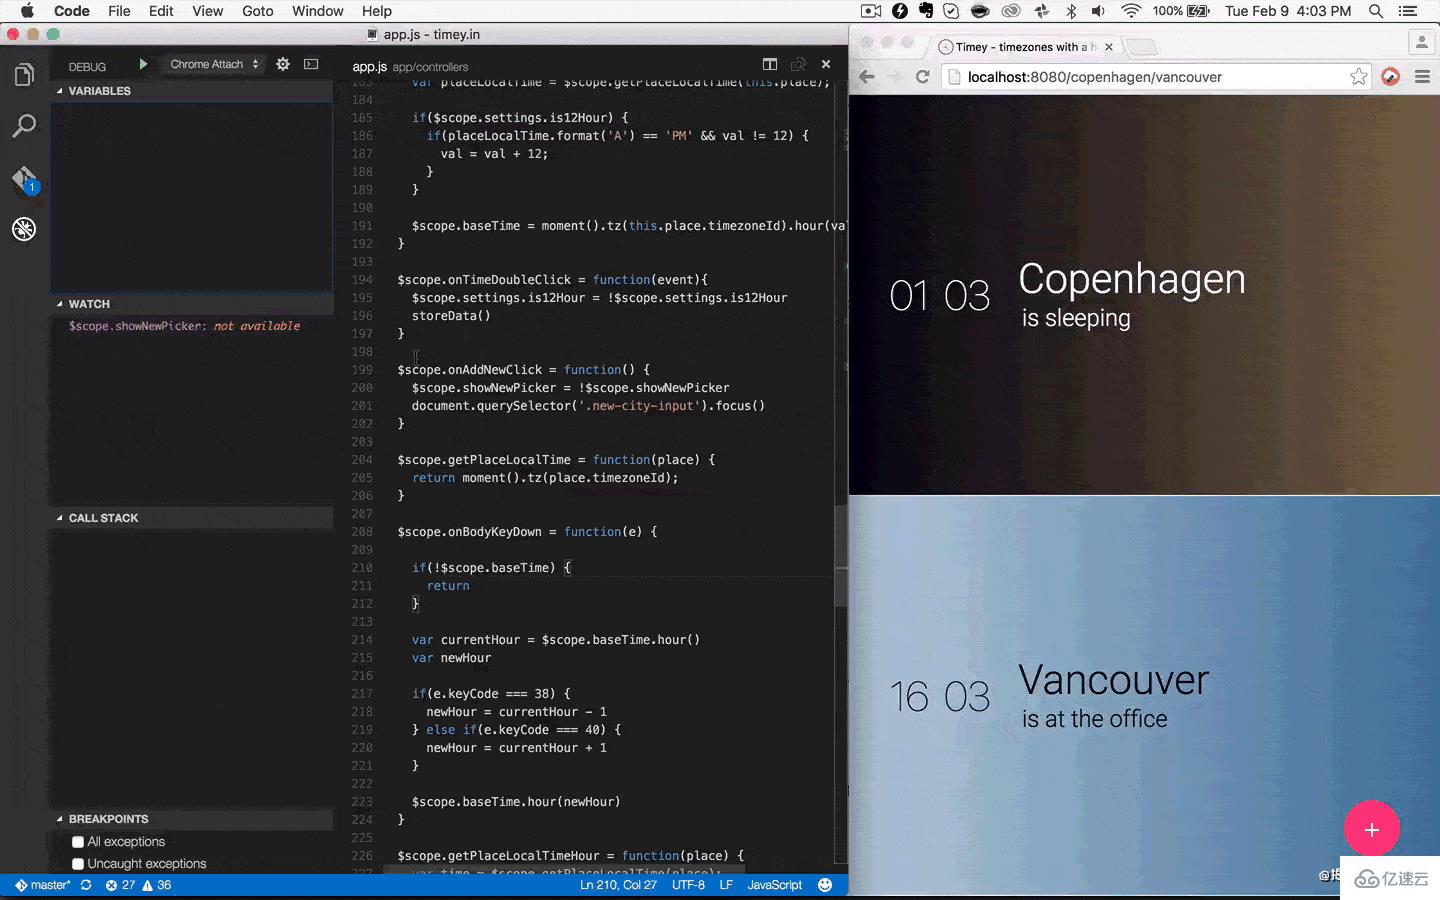The image size is (1440, 900).
Task: Add a new city with the pink plus button
Action: coord(1372,829)
